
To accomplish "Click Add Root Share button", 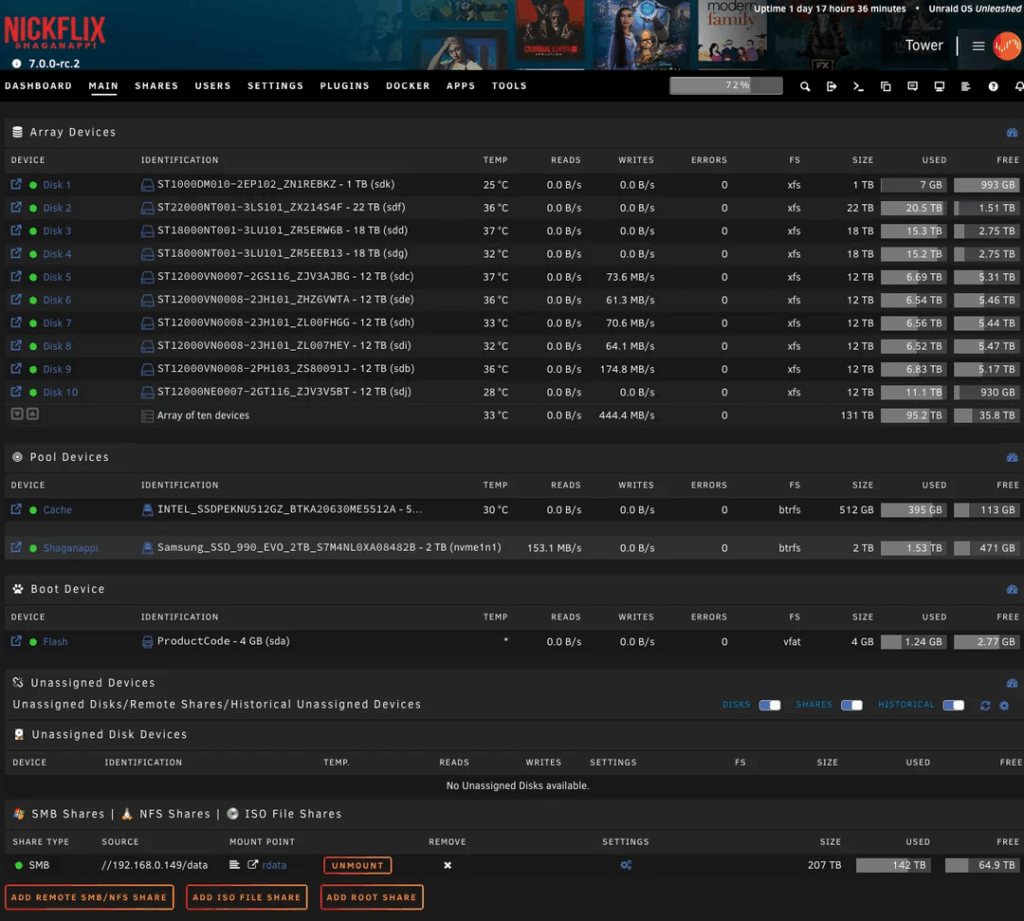I will [372, 897].
